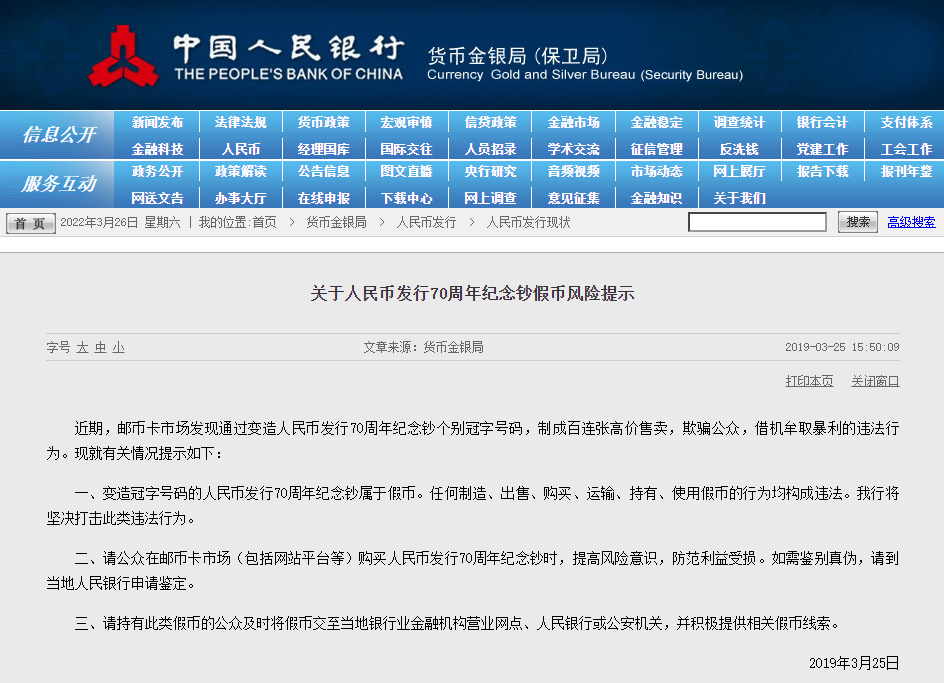Open the 宏观审慎 section
The width and height of the screenshot is (944, 683).
coord(406,122)
